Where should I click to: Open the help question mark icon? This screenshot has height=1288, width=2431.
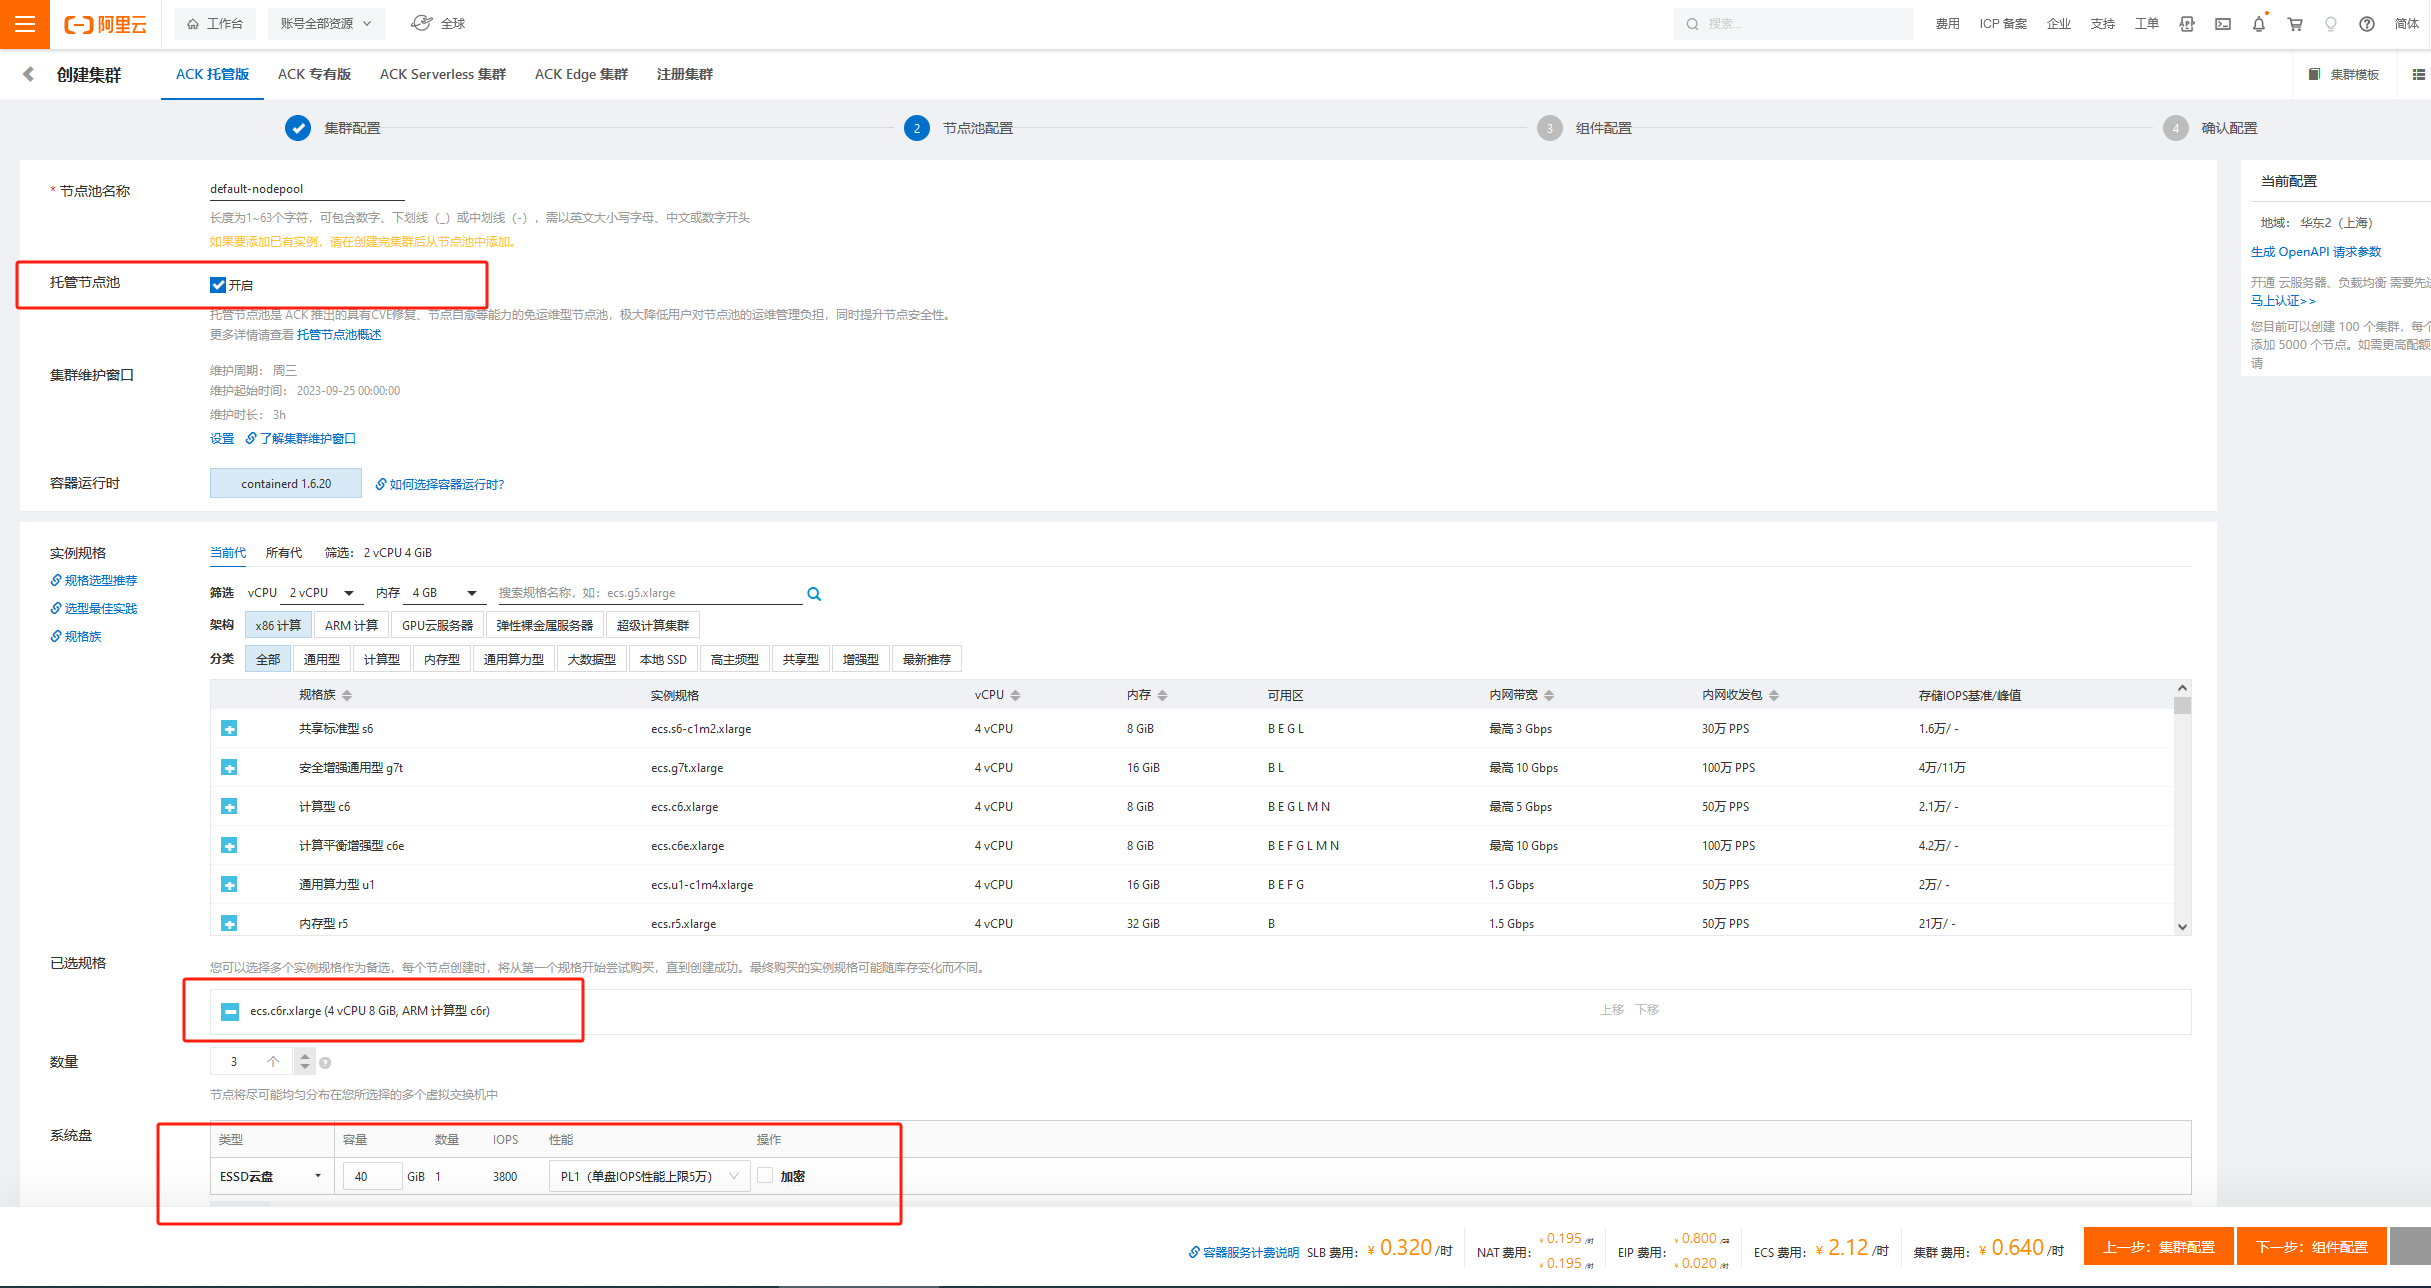tap(2366, 24)
